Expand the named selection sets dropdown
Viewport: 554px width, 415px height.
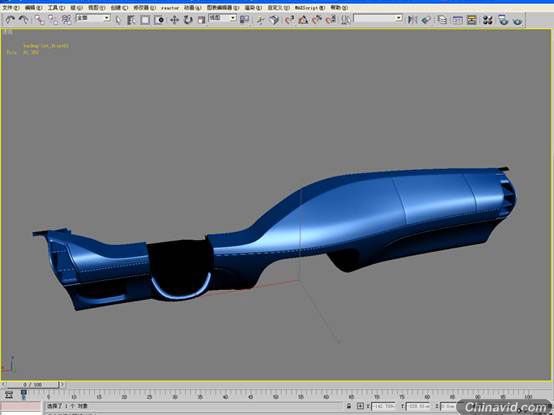pos(378,18)
